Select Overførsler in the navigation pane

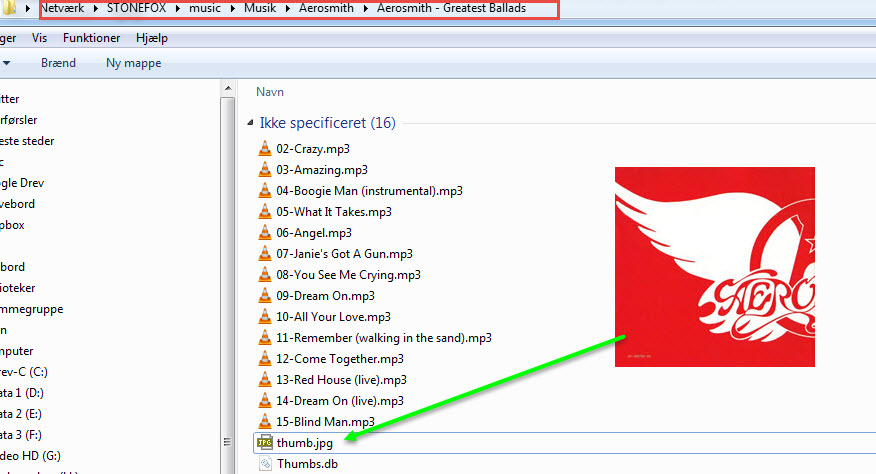pyautogui.click(x=19, y=120)
